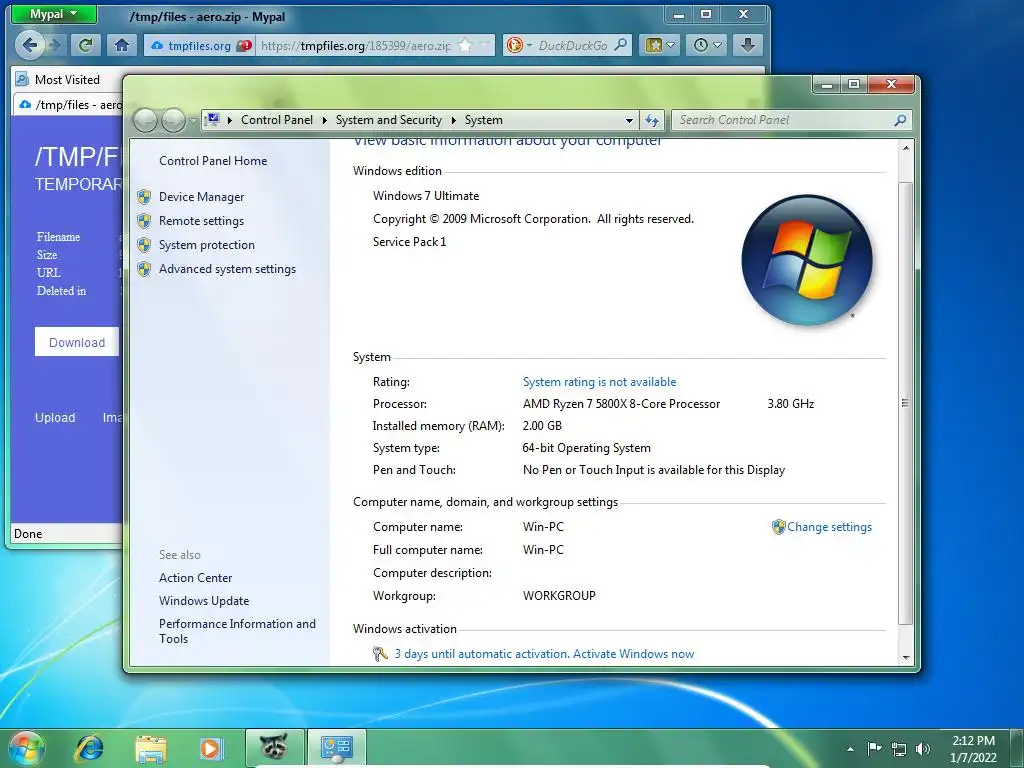Open Action Center flag tray icon
Image resolution: width=1024 pixels, height=768 pixels.
pos(874,748)
